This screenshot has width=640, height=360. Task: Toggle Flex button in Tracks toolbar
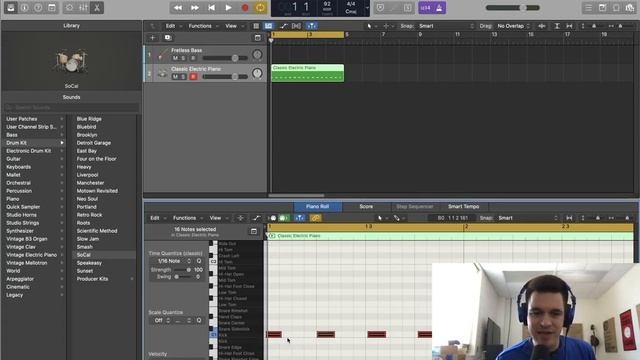click(296, 26)
